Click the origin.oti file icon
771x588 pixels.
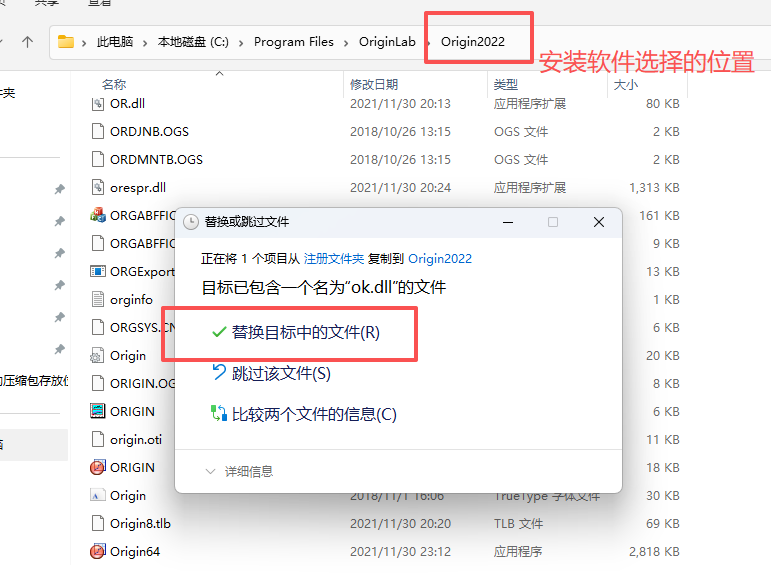[x=98, y=439]
